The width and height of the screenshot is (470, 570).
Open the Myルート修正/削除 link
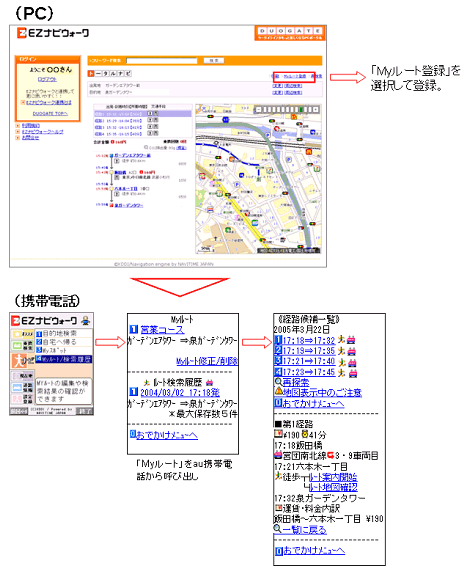207,361
